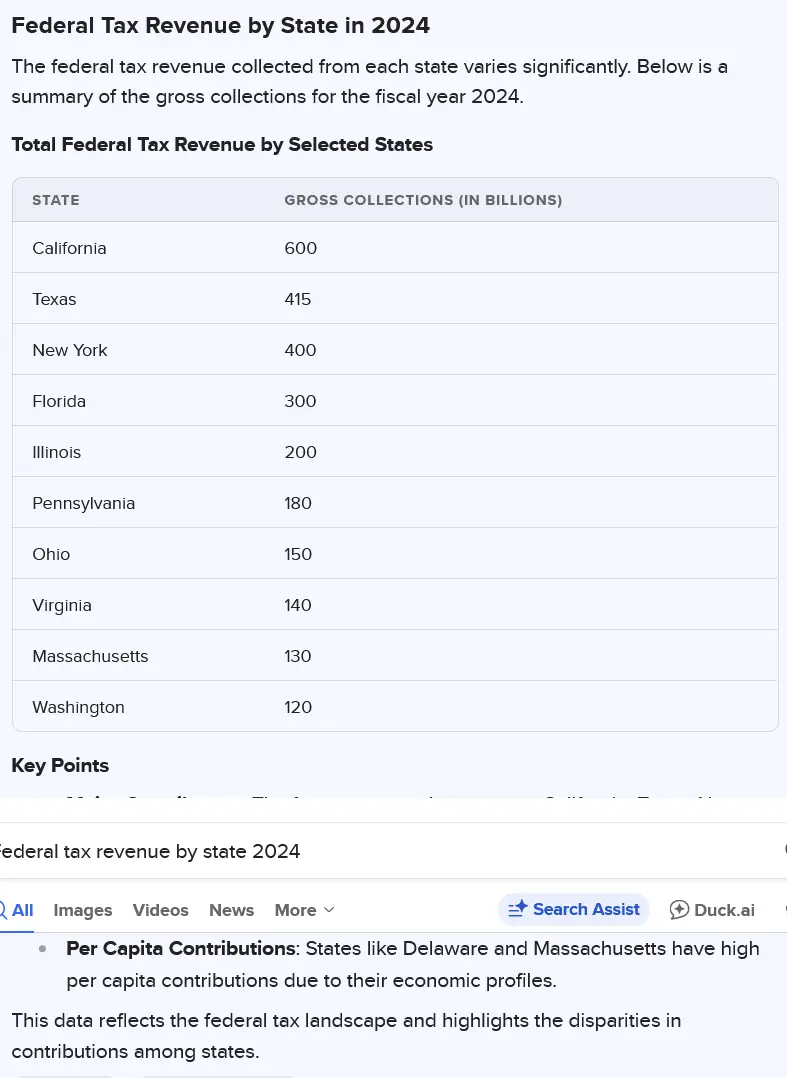787x1078 pixels.
Task: Expand the More search categories dropdown
Action: pos(304,910)
